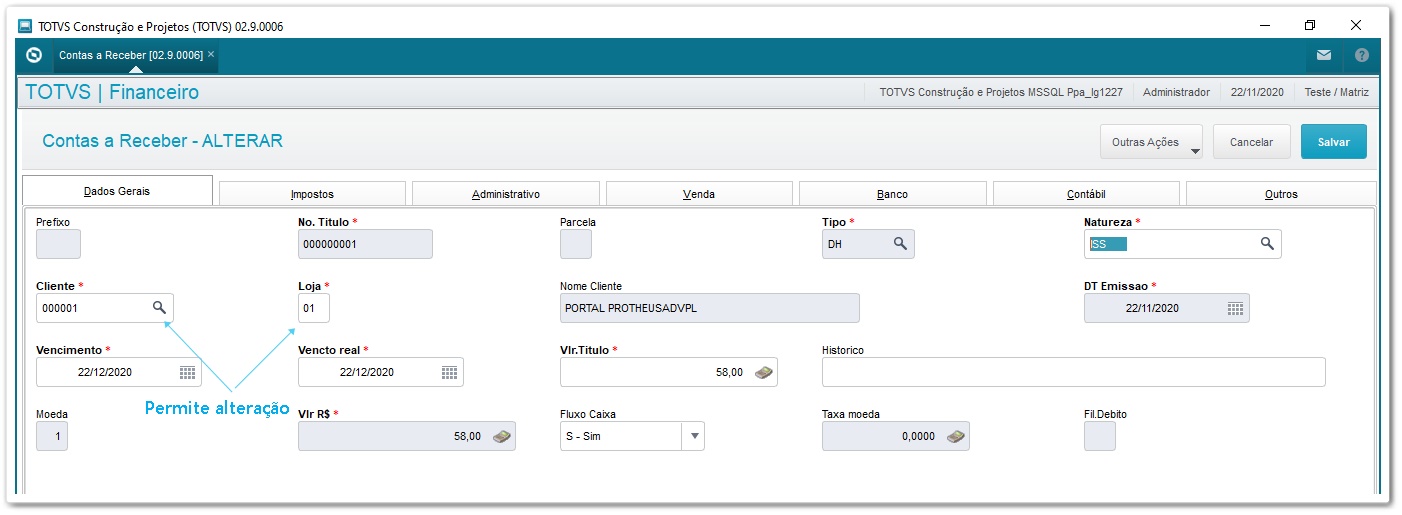Open Vencimento calendar picker icon
Viewport: 1402px width, 515px height.
(x=187, y=372)
